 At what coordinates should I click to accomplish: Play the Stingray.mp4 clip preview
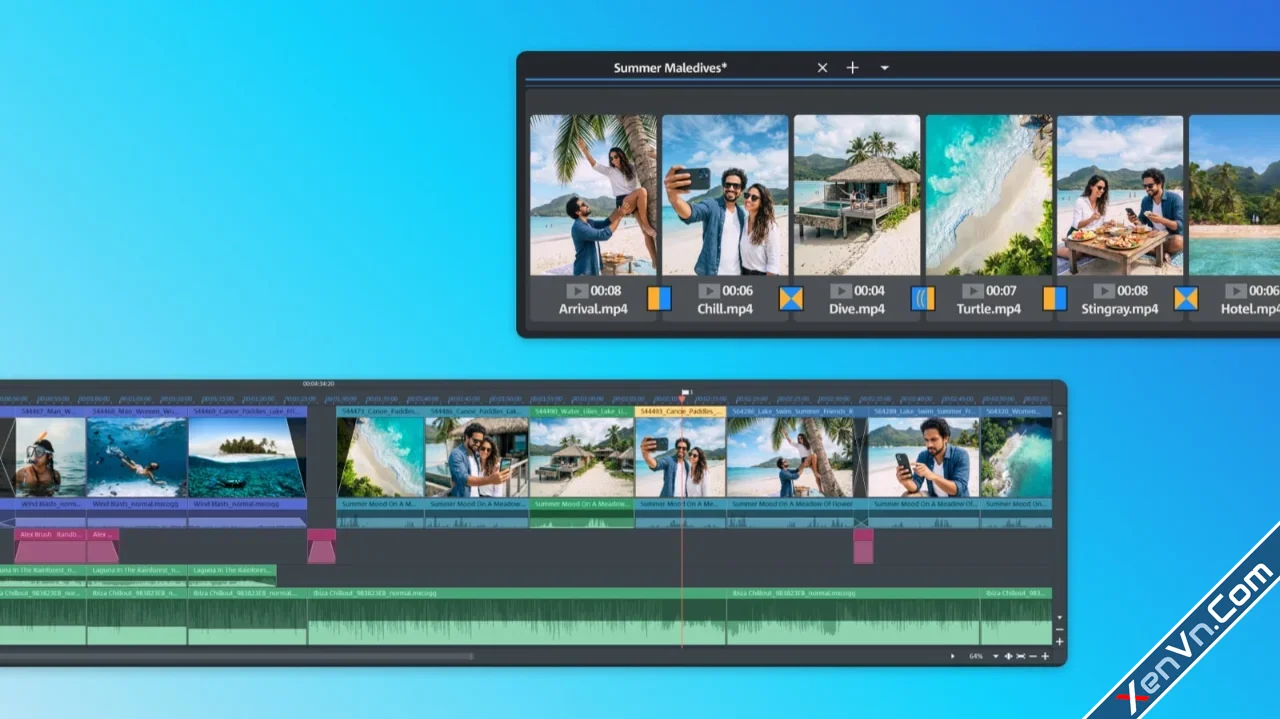1104,291
